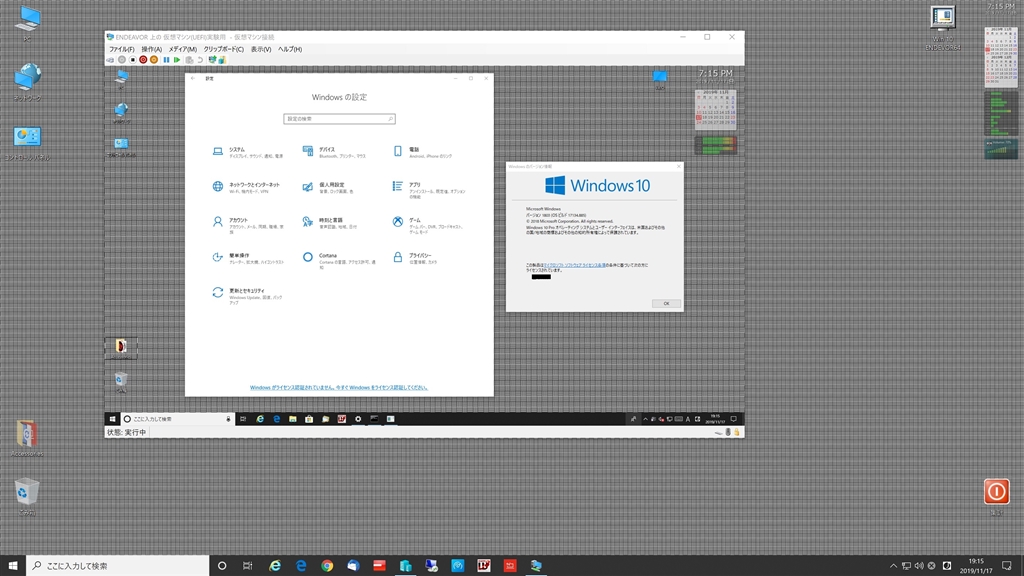The width and height of the screenshot is (1024, 576).
Task: Click Task View in the guest taskbar
Action: coord(243,419)
